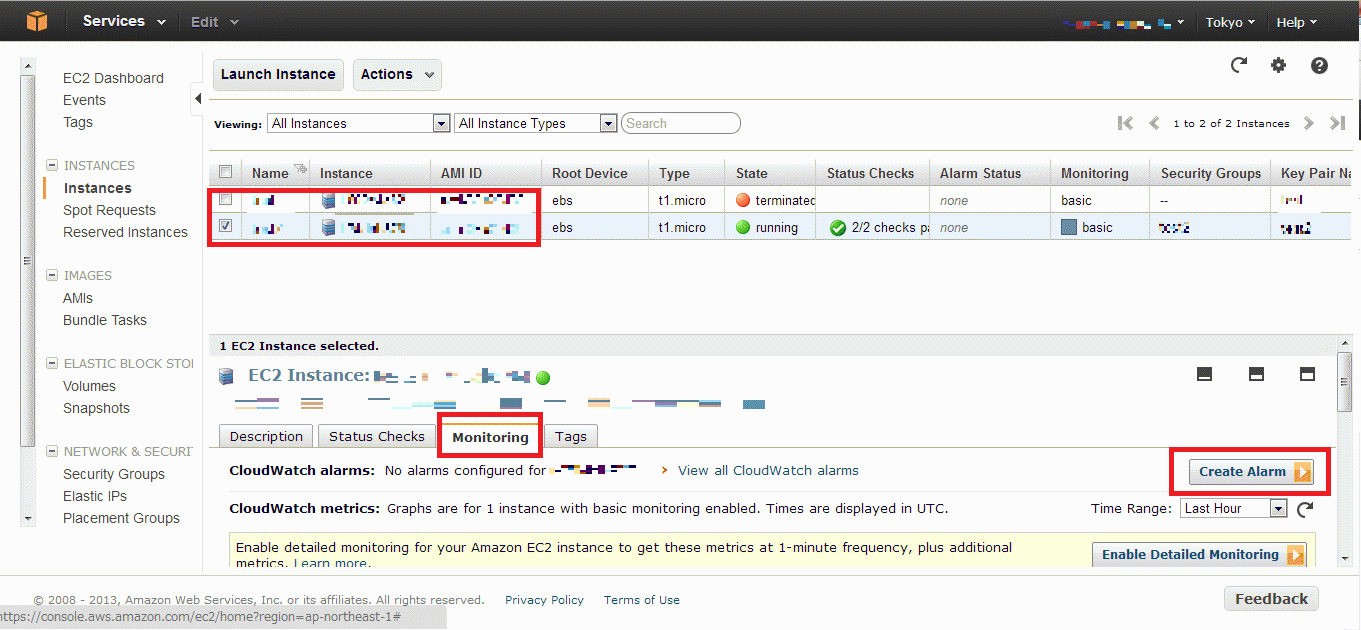Collapse the INSTANCES sidebar section
Image resolution: width=1361 pixels, height=630 pixels.
pos(52,165)
